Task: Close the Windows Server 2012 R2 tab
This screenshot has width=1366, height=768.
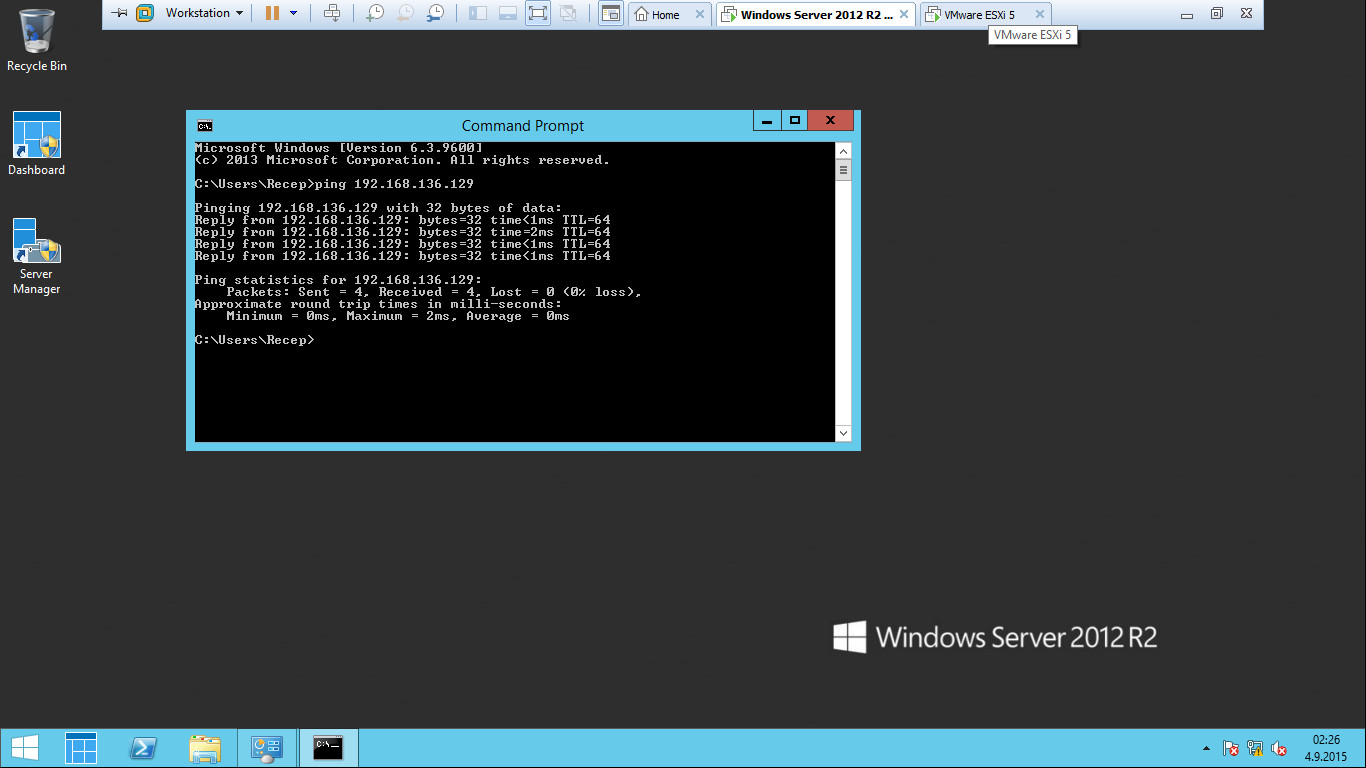Action: pyautogui.click(x=904, y=14)
